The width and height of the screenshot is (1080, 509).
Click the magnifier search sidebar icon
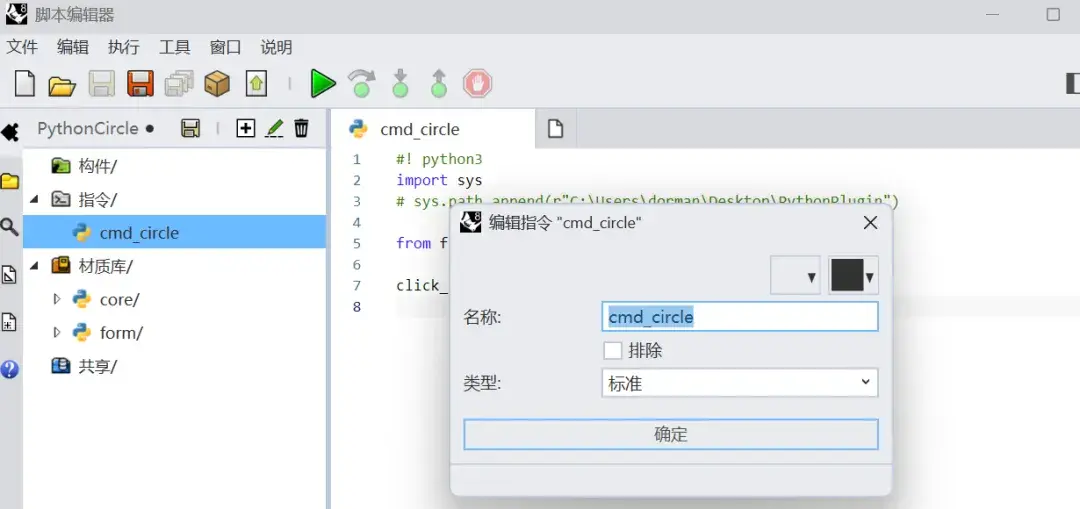[10, 227]
